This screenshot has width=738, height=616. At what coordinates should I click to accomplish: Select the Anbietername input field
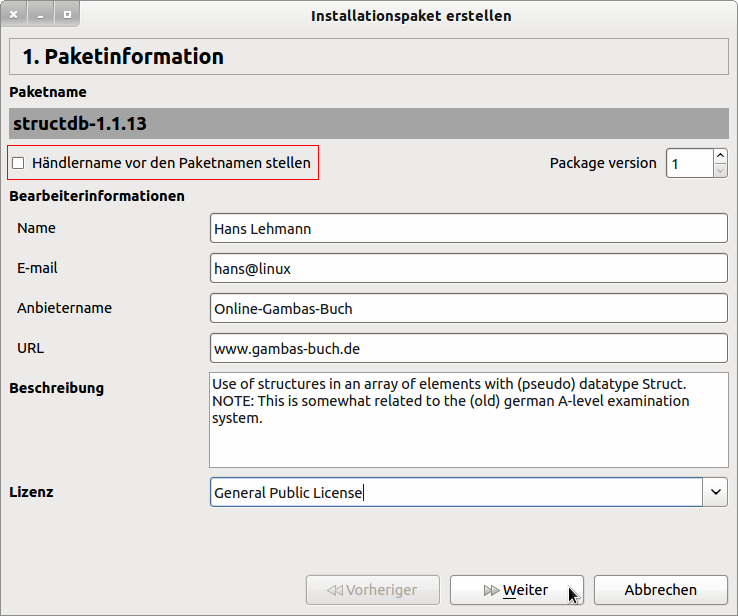[468, 308]
